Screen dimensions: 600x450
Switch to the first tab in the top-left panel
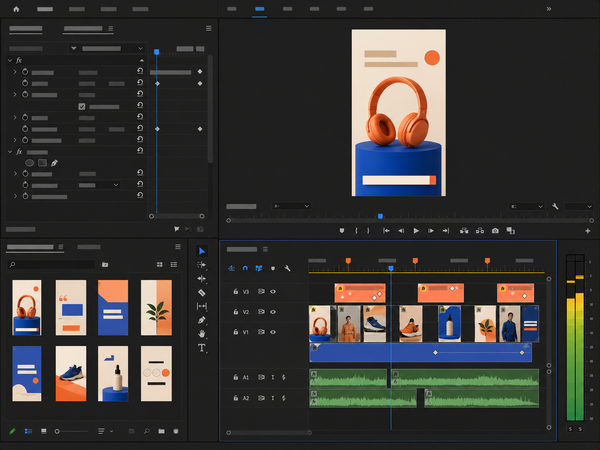[x=26, y=28]
